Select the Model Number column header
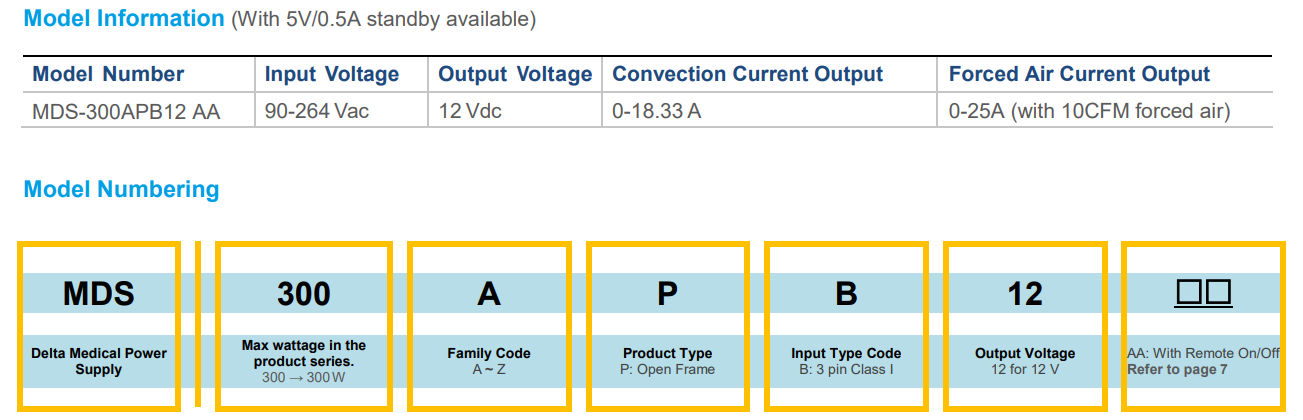The image size is (1303, 420). click(x=108, y=74)
